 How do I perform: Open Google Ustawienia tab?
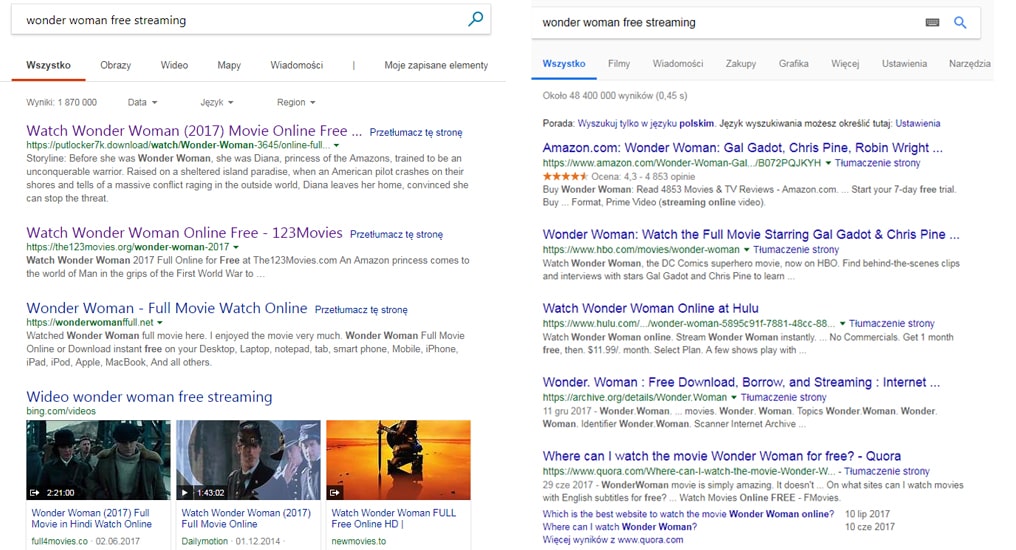pos(904,63)
